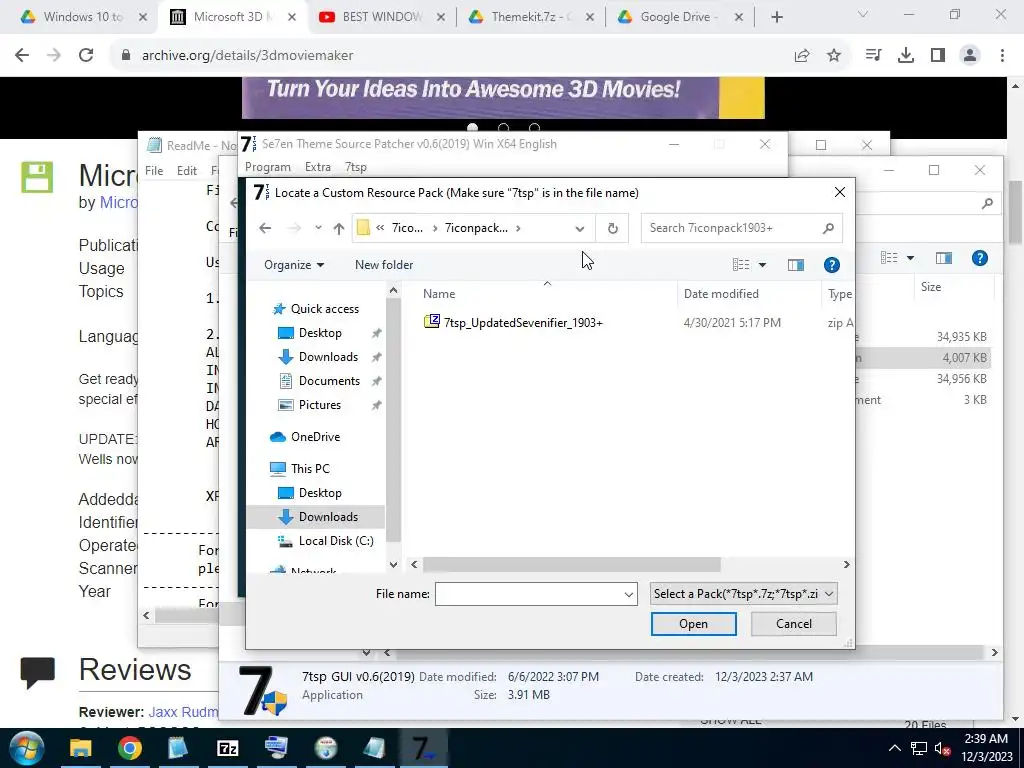Toggle the preview pane in file dialog
The width and height of the screenshot is (1024, 768).
795,264
